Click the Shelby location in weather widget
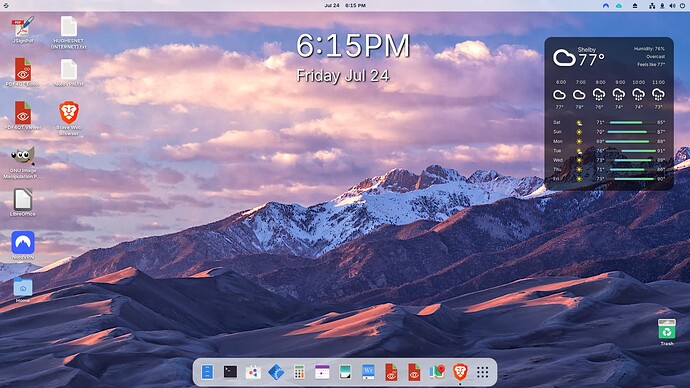Image resolution: width=690 pixels, height=388 pixels. (587, 50)
